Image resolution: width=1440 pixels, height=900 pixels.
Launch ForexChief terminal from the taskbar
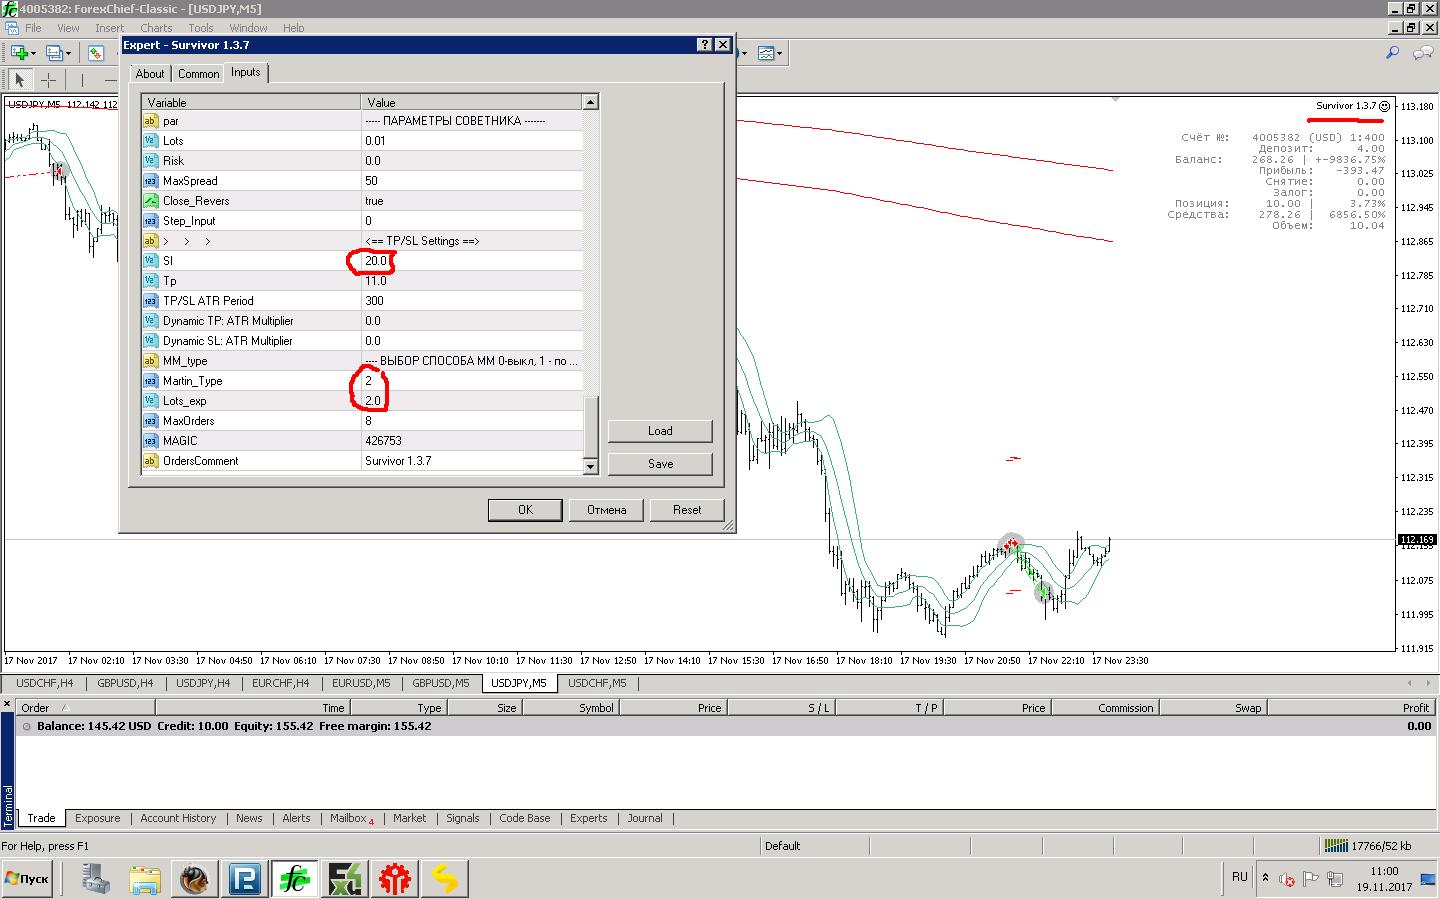[294, 879]
